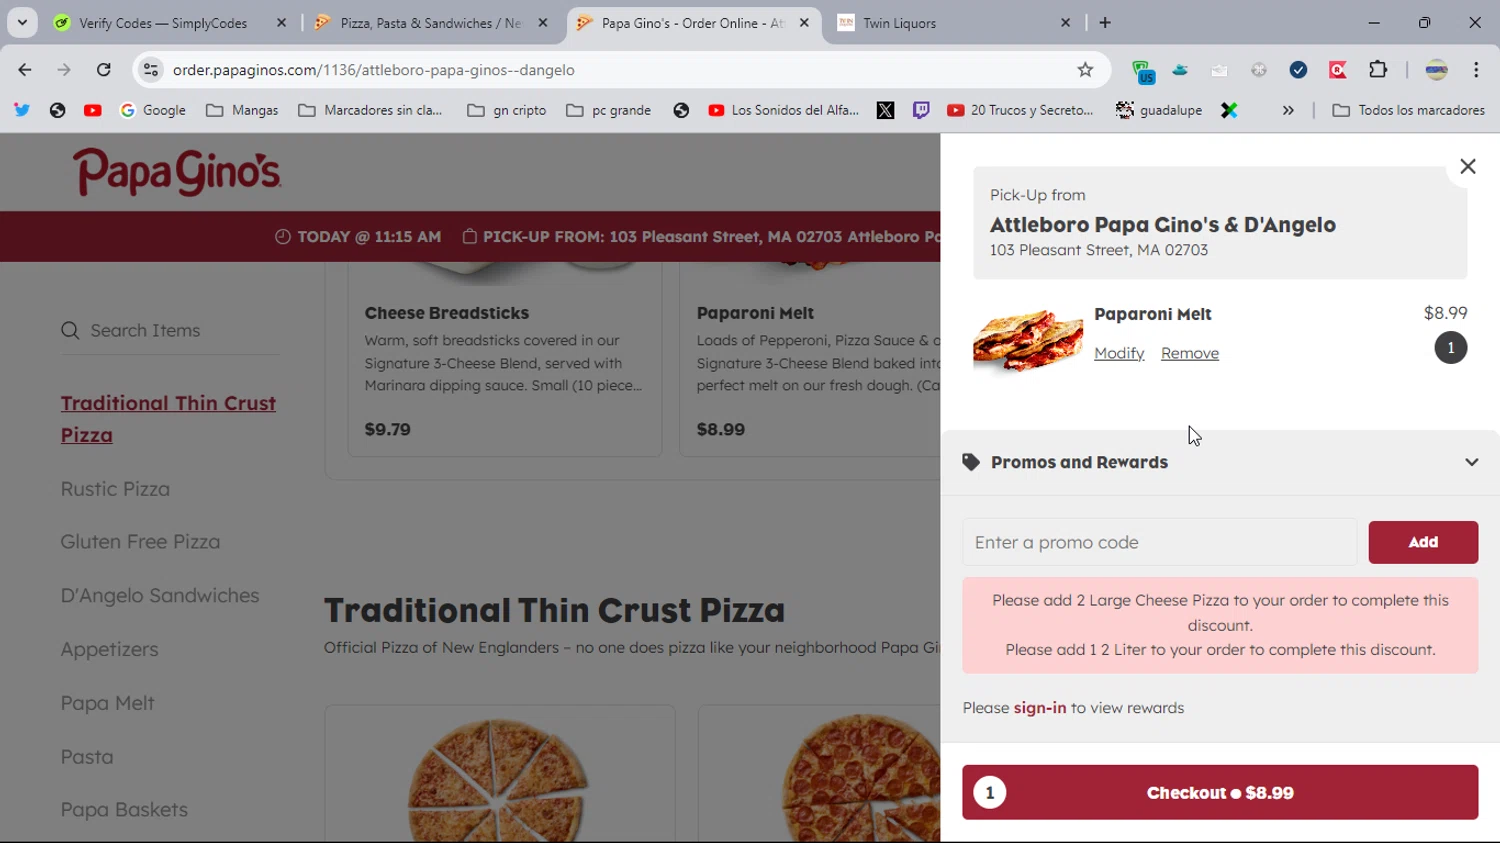1500x843 pixels.
Task: Open the Papa Baskets category
Action: click(x=124, y=810)
